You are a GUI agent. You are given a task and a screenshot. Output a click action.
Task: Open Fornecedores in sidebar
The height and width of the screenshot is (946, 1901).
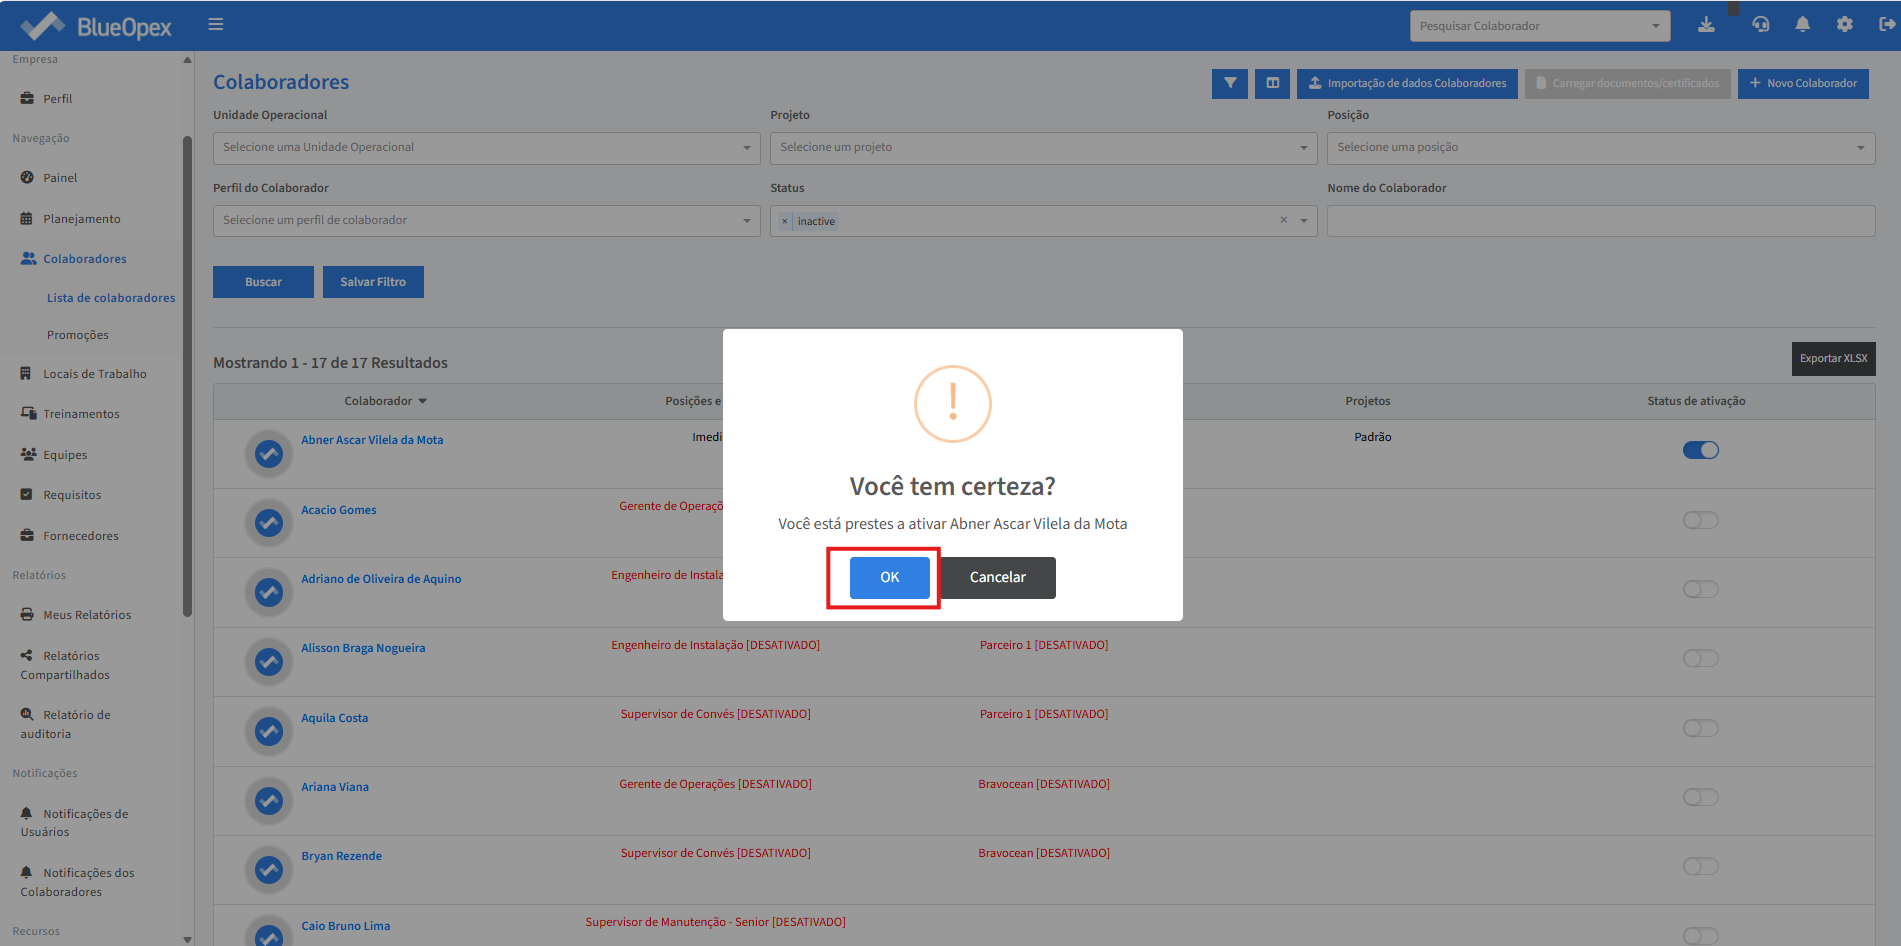click(80, 536)
